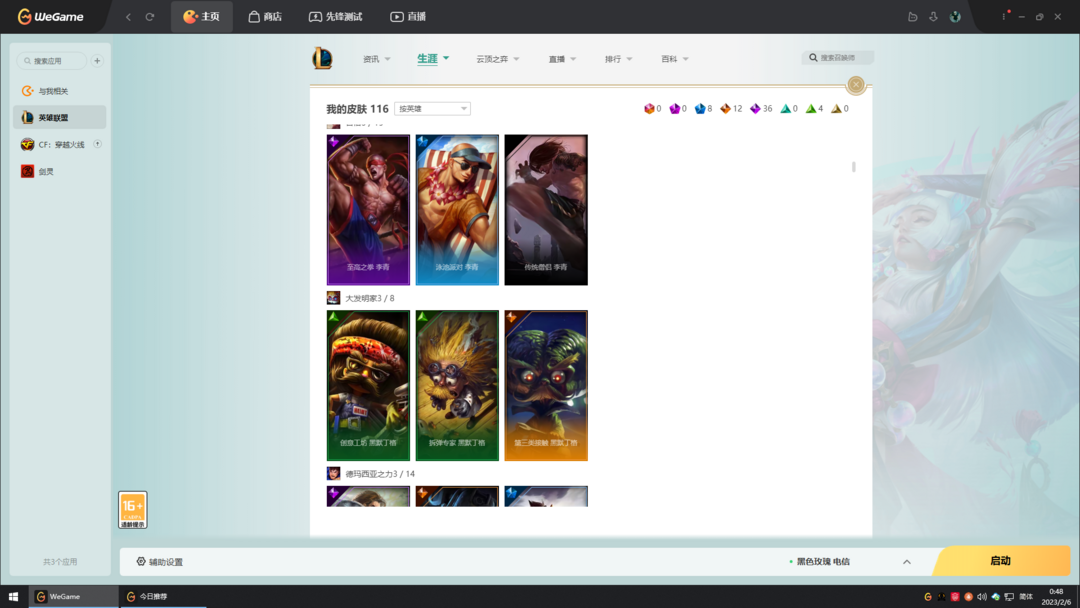
Task: Open the three-dot more menu with red dot
Action: pos(1004,16)
